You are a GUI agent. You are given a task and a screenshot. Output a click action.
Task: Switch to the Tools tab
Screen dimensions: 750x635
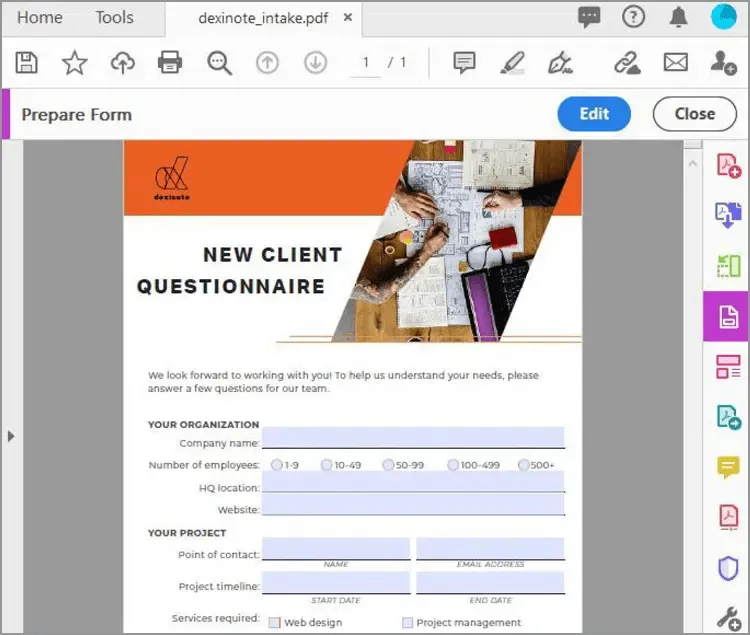coord(114,18)
